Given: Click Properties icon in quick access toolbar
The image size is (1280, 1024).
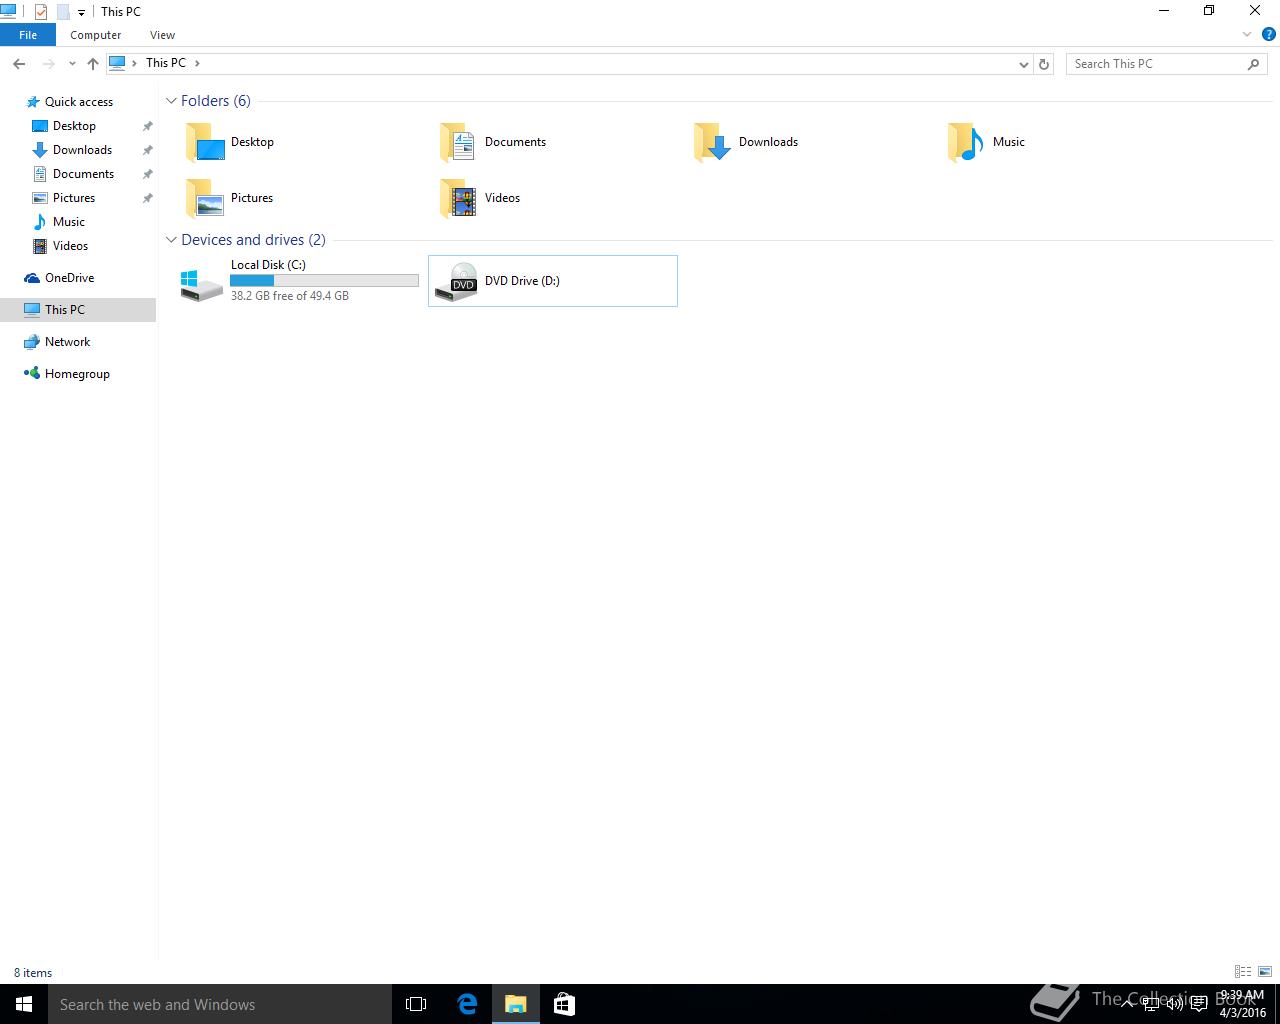Looking at the screenshot, I should [x=40, y=12].
